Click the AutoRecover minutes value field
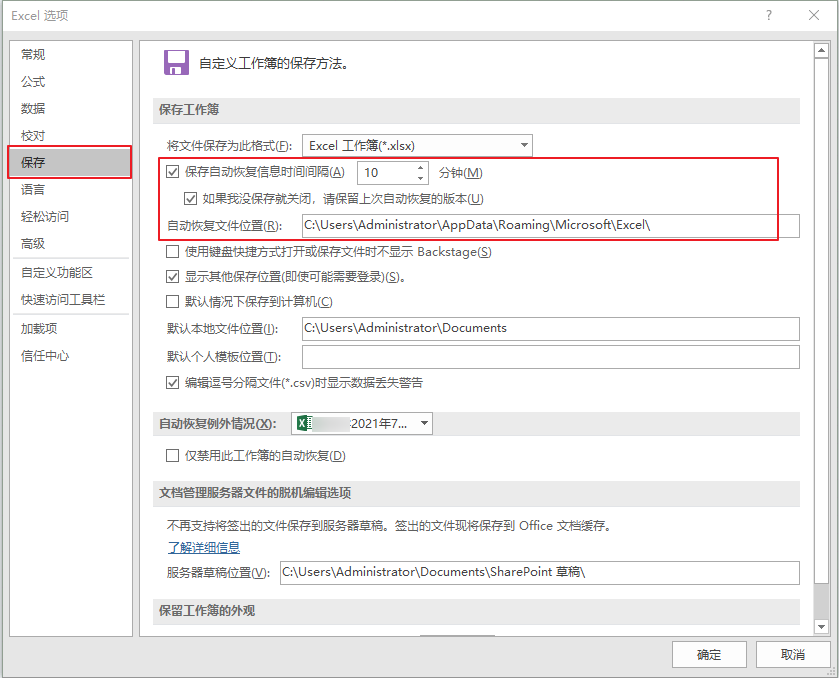 point(386,173)
